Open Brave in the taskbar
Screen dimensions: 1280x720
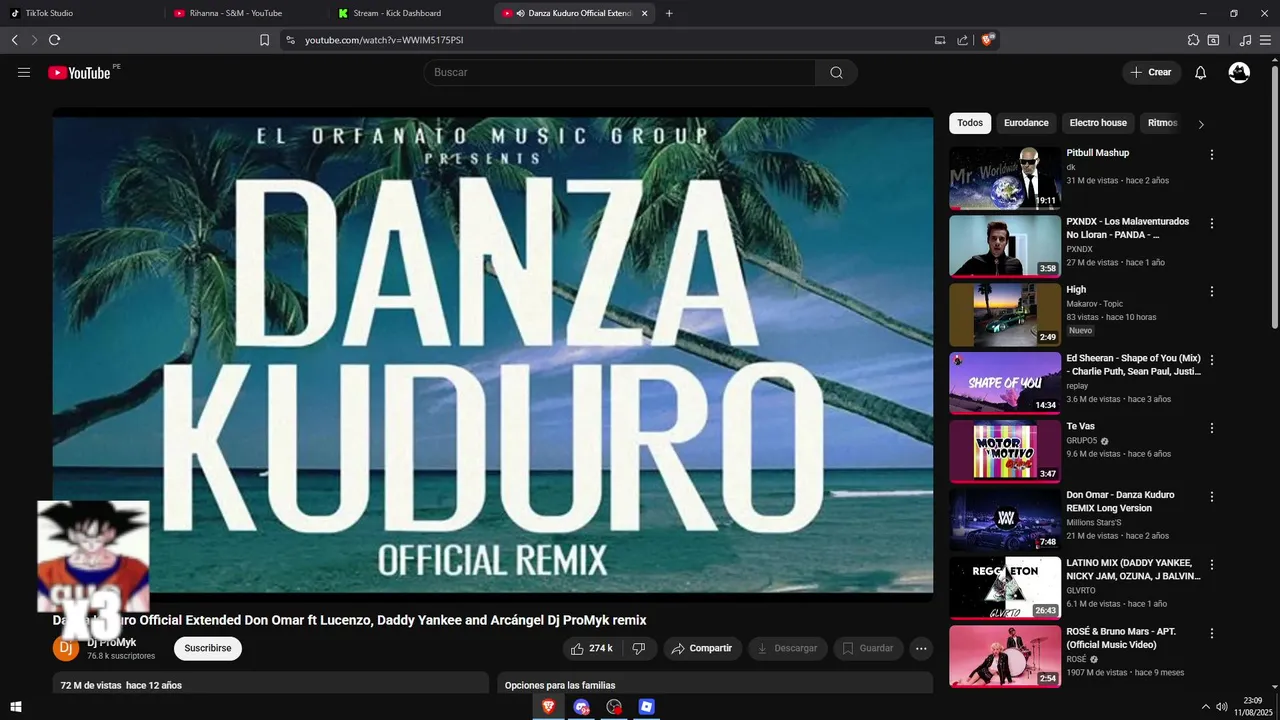click(x=548, y=707)
